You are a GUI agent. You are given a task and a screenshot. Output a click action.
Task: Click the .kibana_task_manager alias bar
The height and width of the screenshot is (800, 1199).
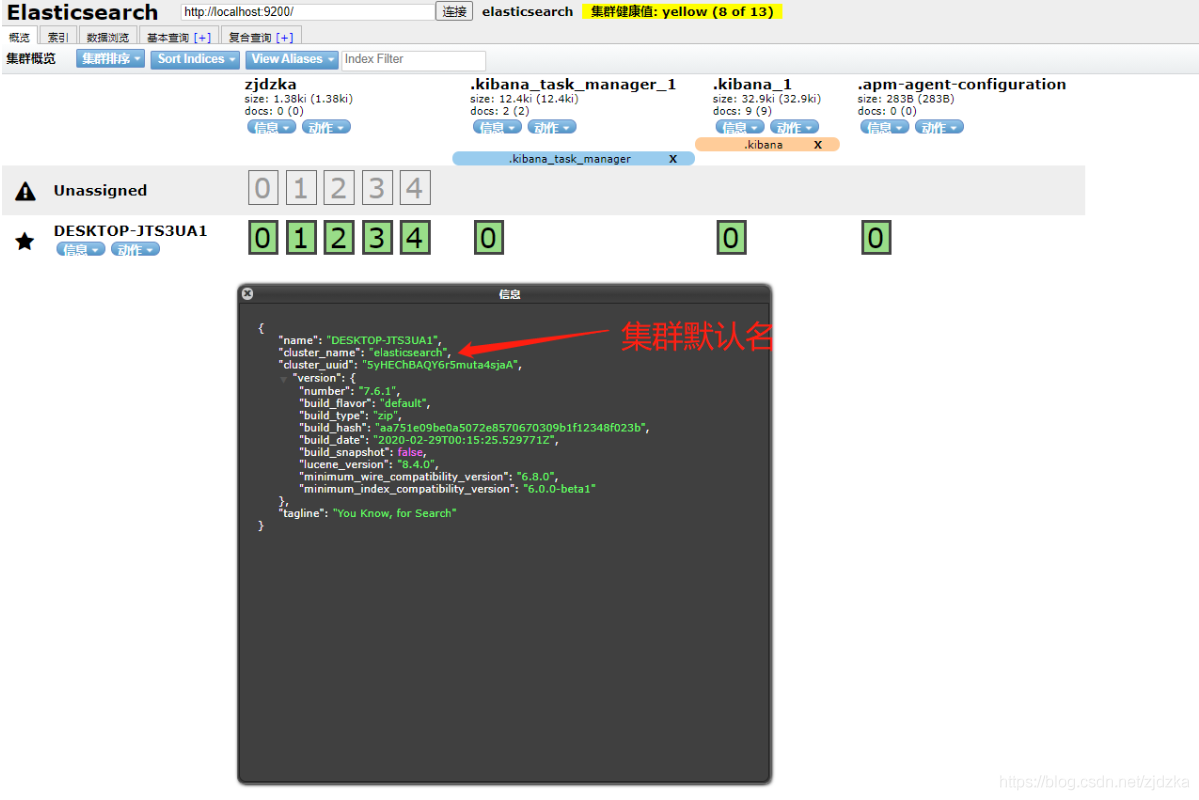point(574,158)
